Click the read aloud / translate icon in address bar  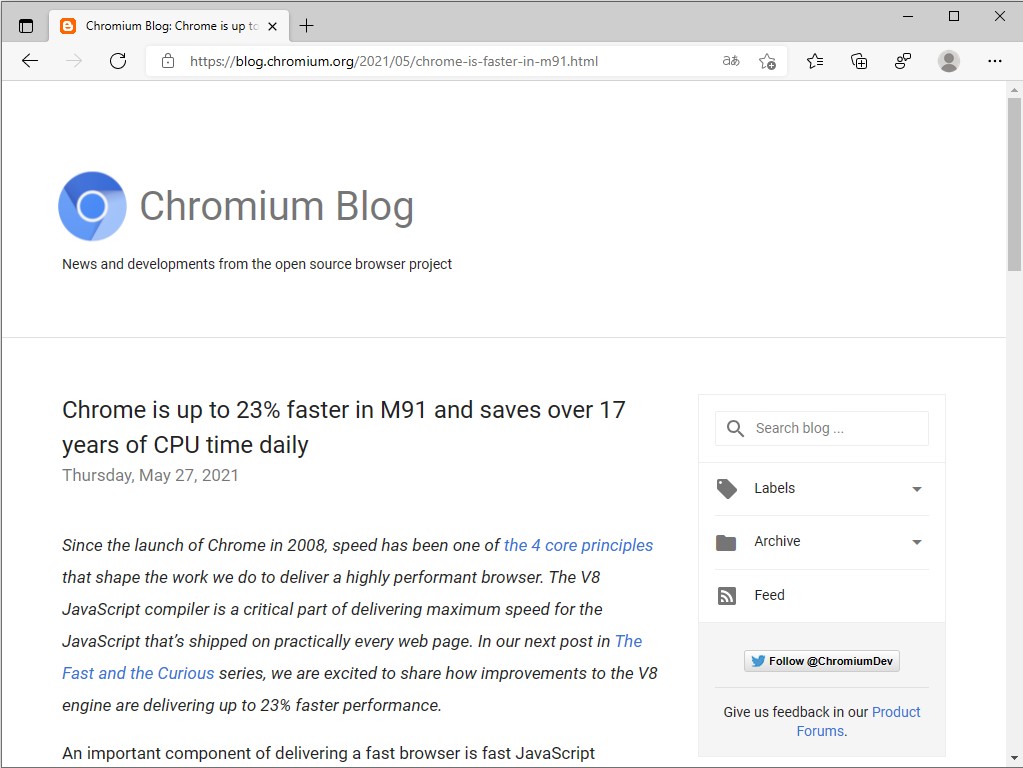tap(730, 61)
